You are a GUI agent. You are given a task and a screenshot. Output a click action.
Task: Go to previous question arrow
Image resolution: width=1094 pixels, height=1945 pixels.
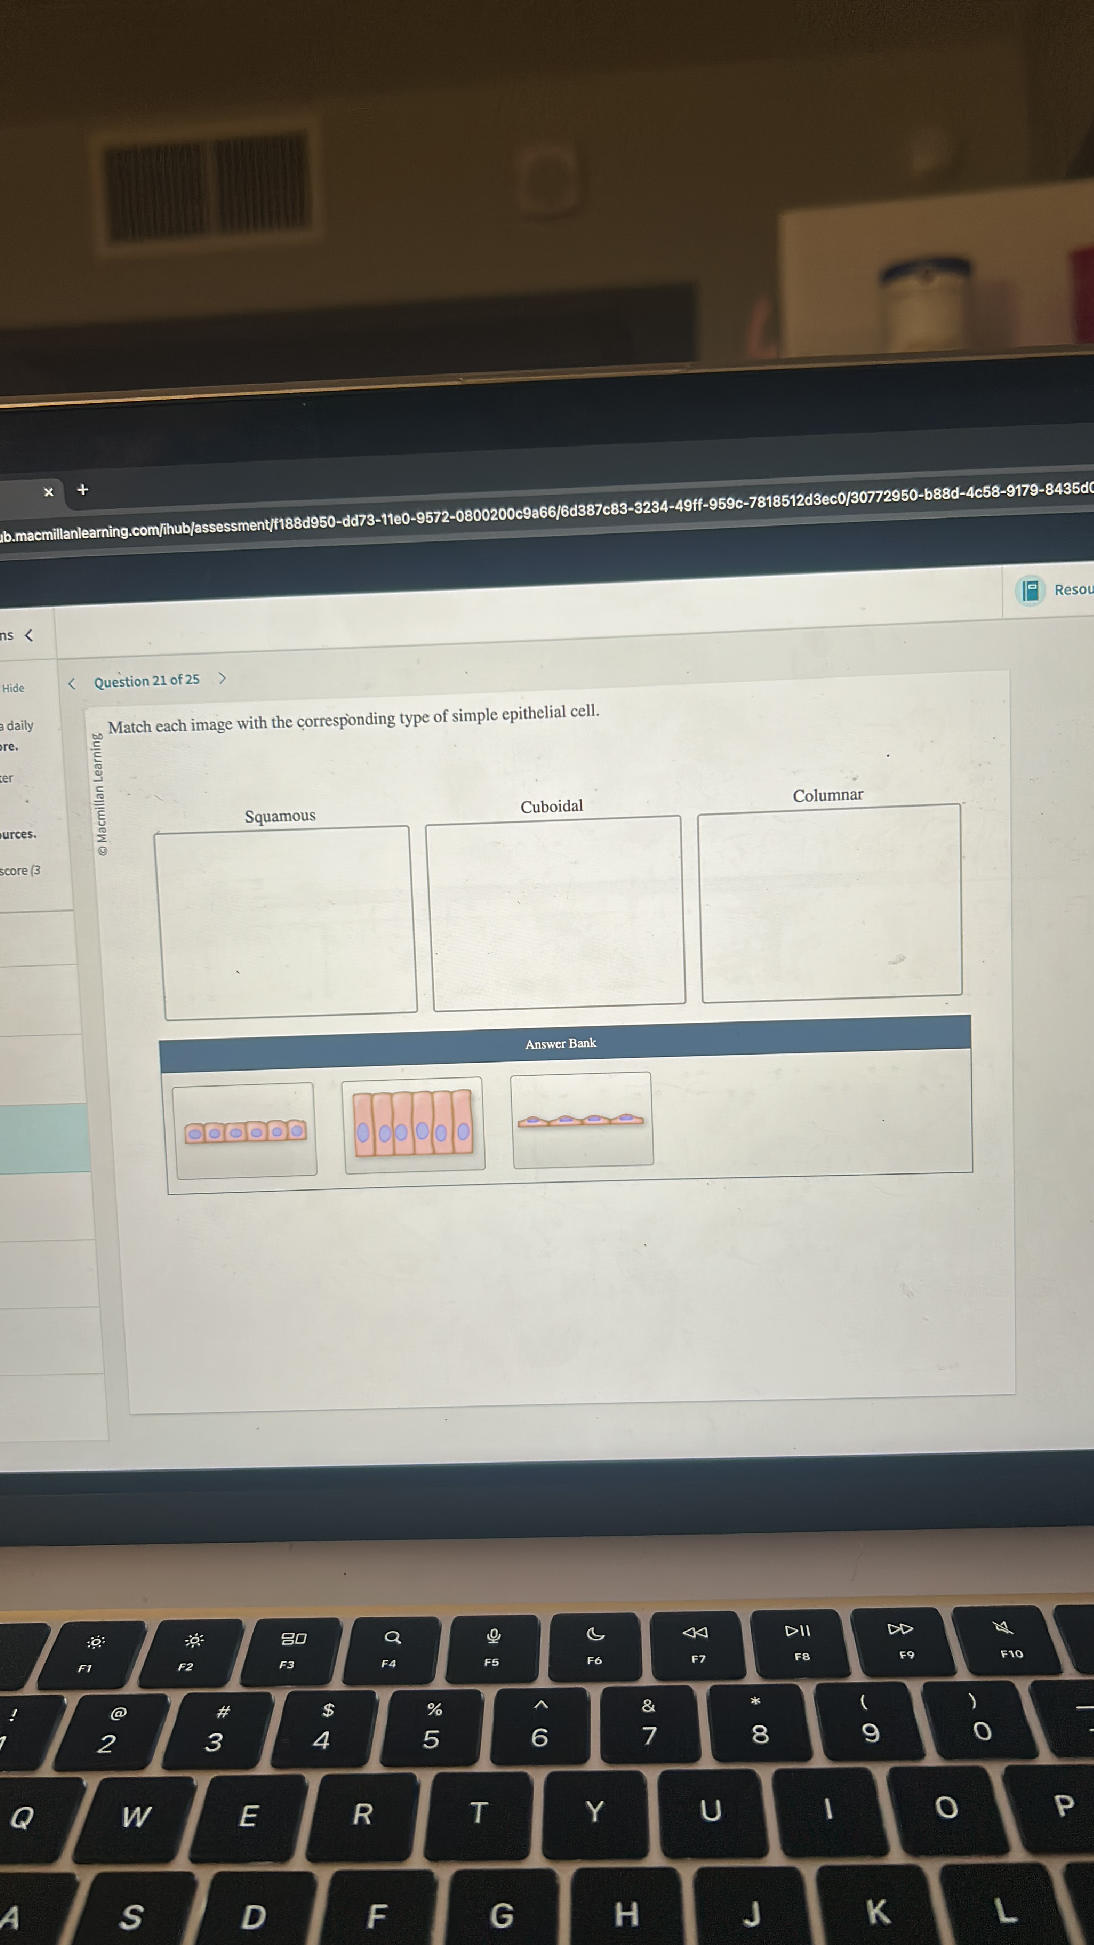(72, 684)
